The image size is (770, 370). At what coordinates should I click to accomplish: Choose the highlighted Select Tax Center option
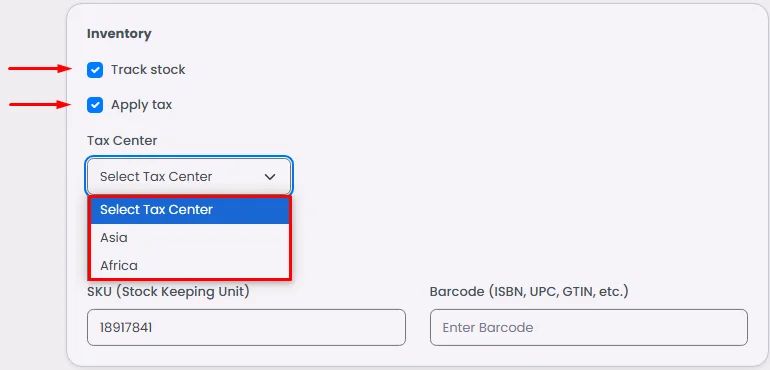(x=190, y=210)
